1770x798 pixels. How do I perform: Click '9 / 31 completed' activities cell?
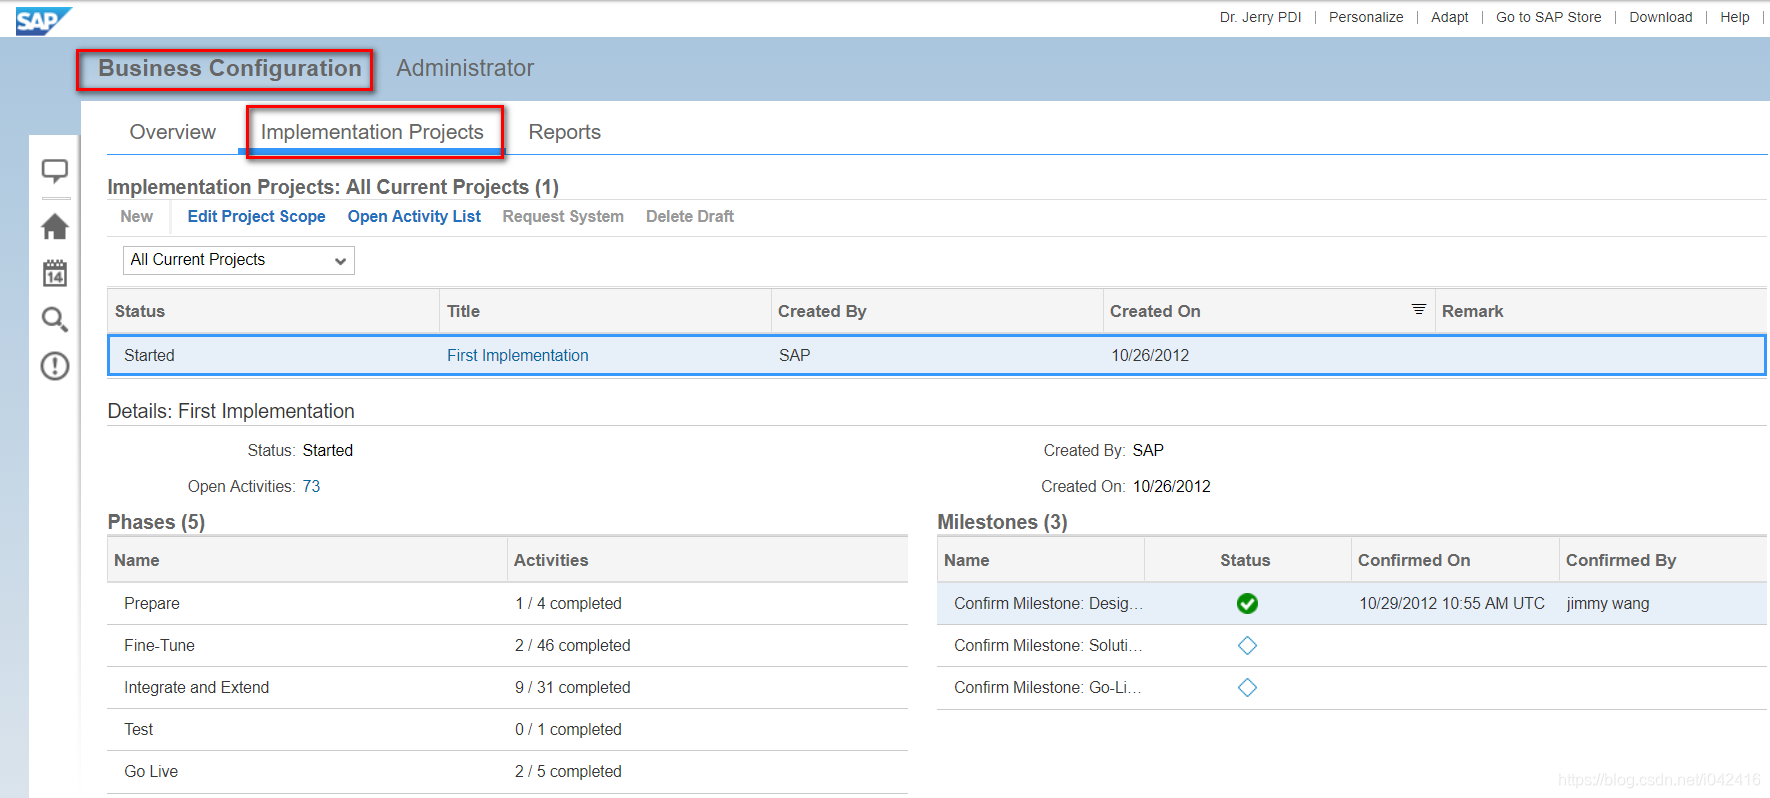pos(572,687)
